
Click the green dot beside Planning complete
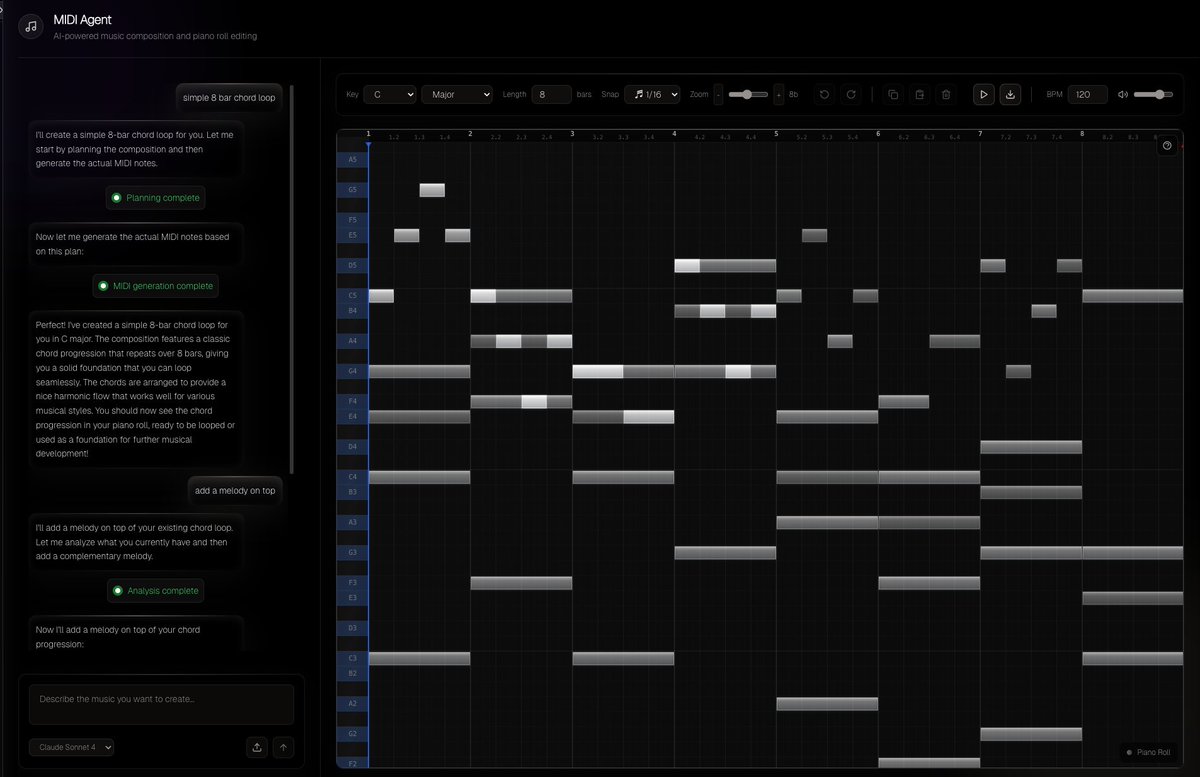(116, 198)
